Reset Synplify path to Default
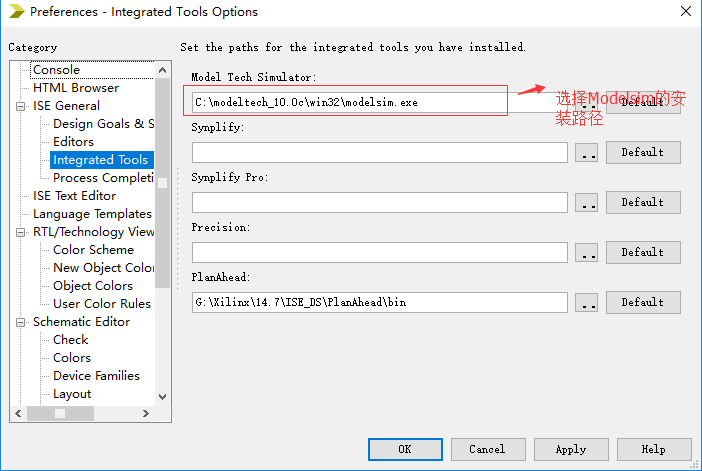The image size is (702, 471). 643,153
